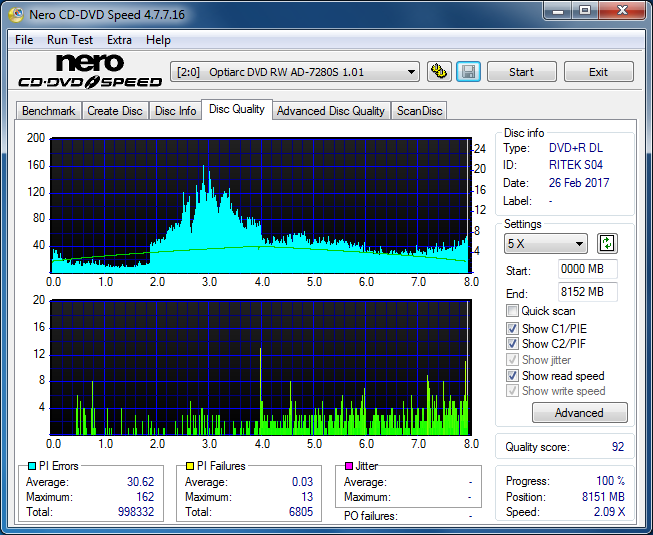Click PI Failures total value 6805
The width and height of the screenshot is (653, 535).
(301, 512)
